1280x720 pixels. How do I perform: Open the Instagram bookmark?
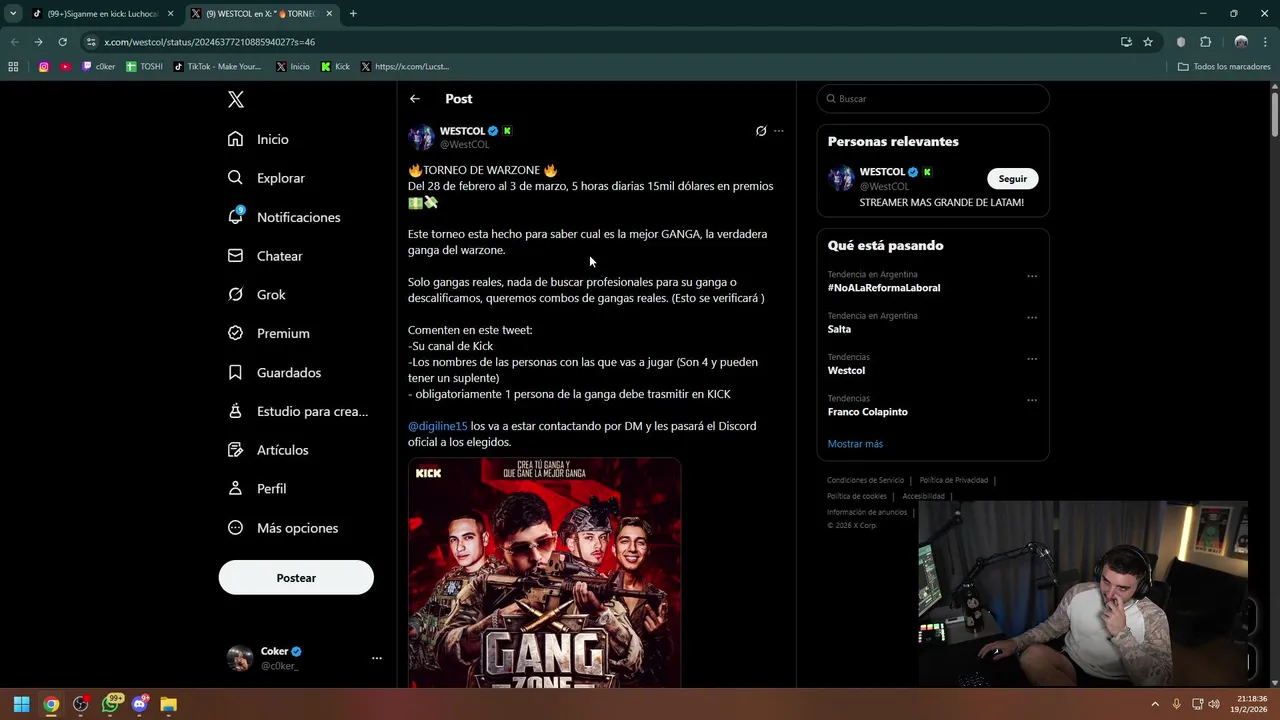pyautogui.click(x=44, y=67)
